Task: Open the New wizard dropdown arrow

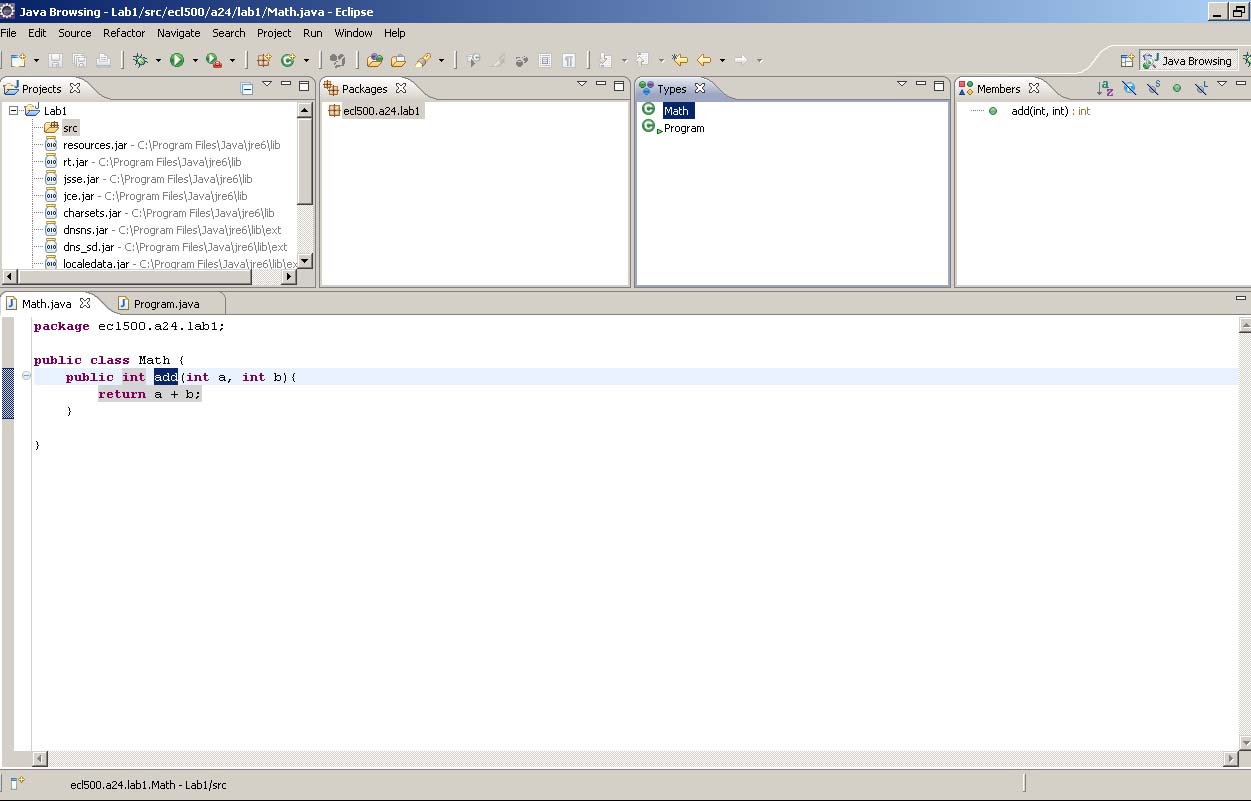Action: coord(37,60)
